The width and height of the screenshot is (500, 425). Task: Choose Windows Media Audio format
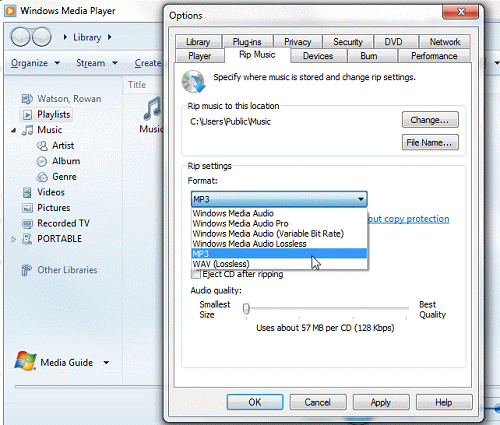[279, 213]
